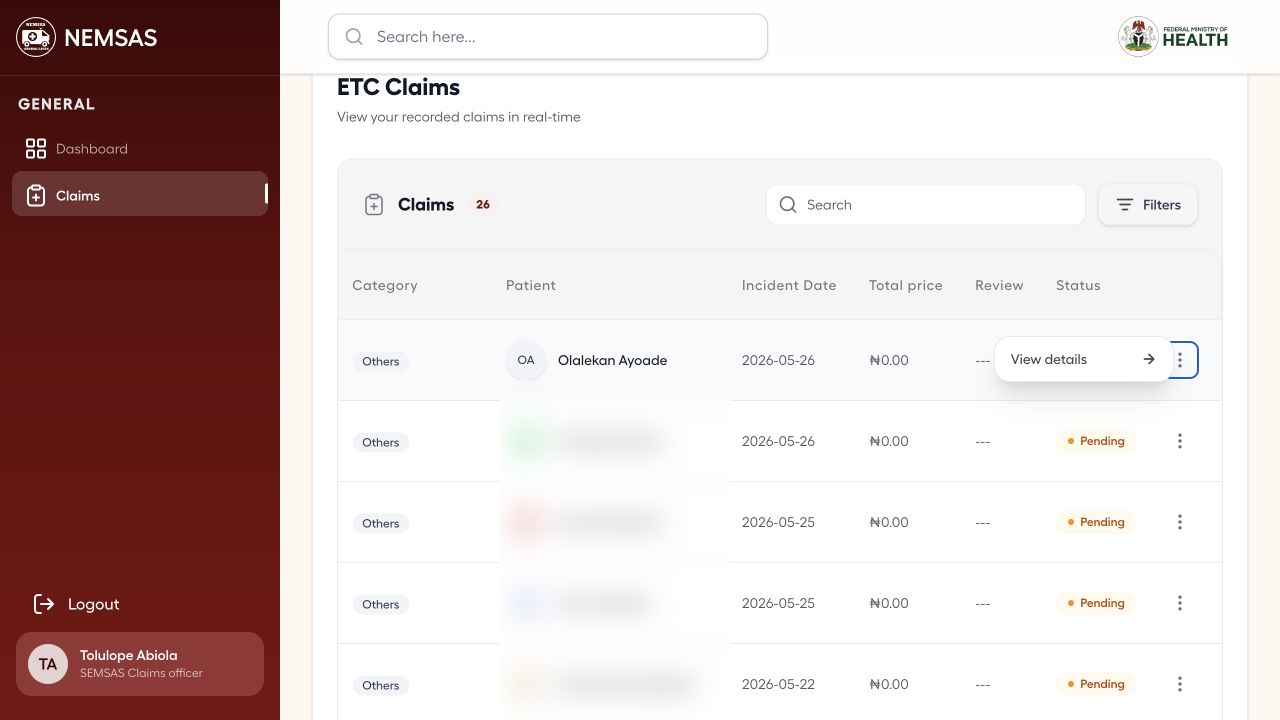Open the Dashboard grid icon in sidebar

(x=36, y=149)
